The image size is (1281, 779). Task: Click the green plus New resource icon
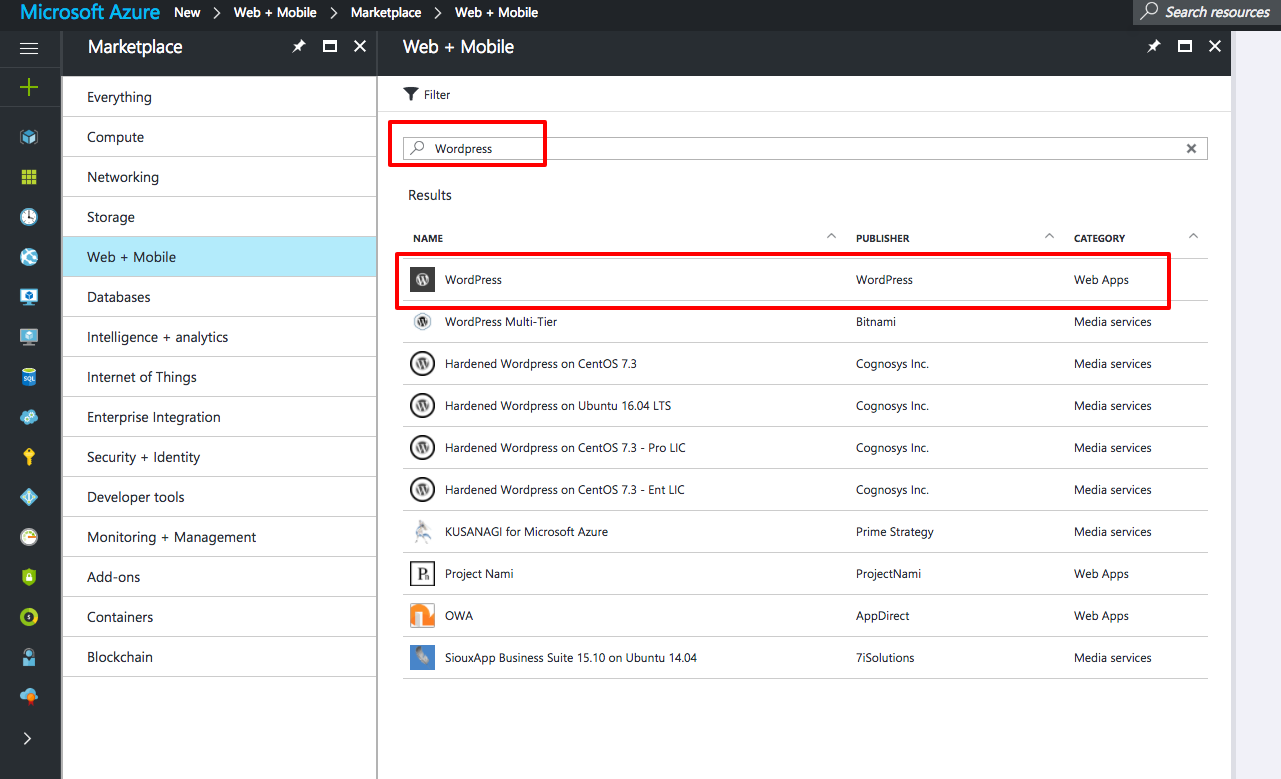pos(29,87)
